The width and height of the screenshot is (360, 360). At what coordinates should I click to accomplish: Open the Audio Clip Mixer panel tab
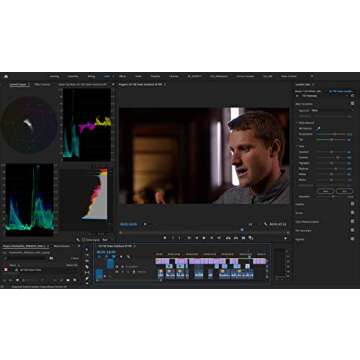click(82, 85)
